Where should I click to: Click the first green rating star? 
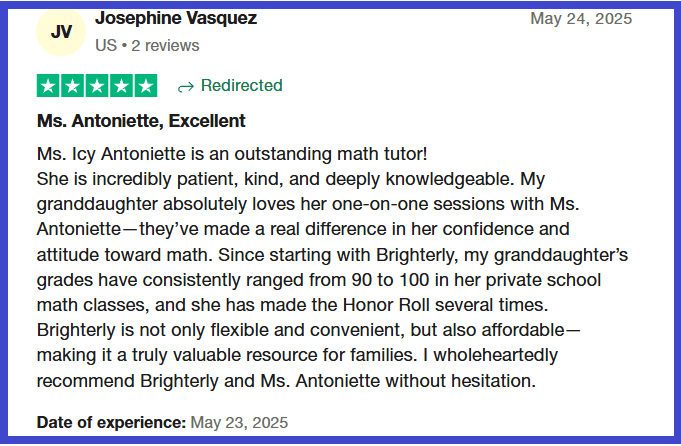point(49,86)
